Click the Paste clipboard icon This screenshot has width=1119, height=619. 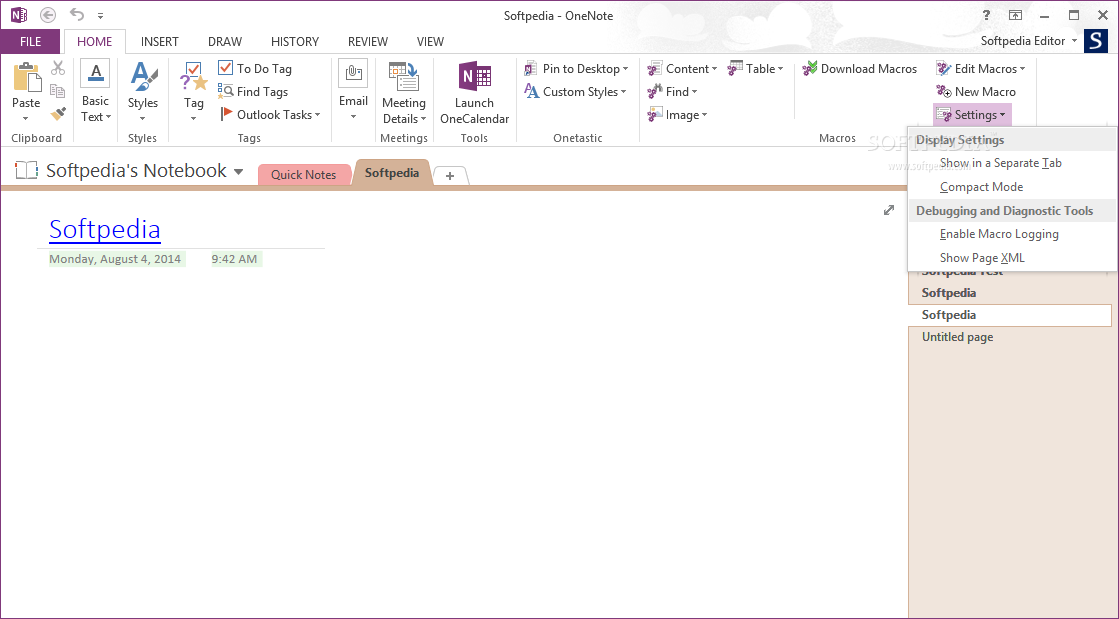[x=26, y=77]
